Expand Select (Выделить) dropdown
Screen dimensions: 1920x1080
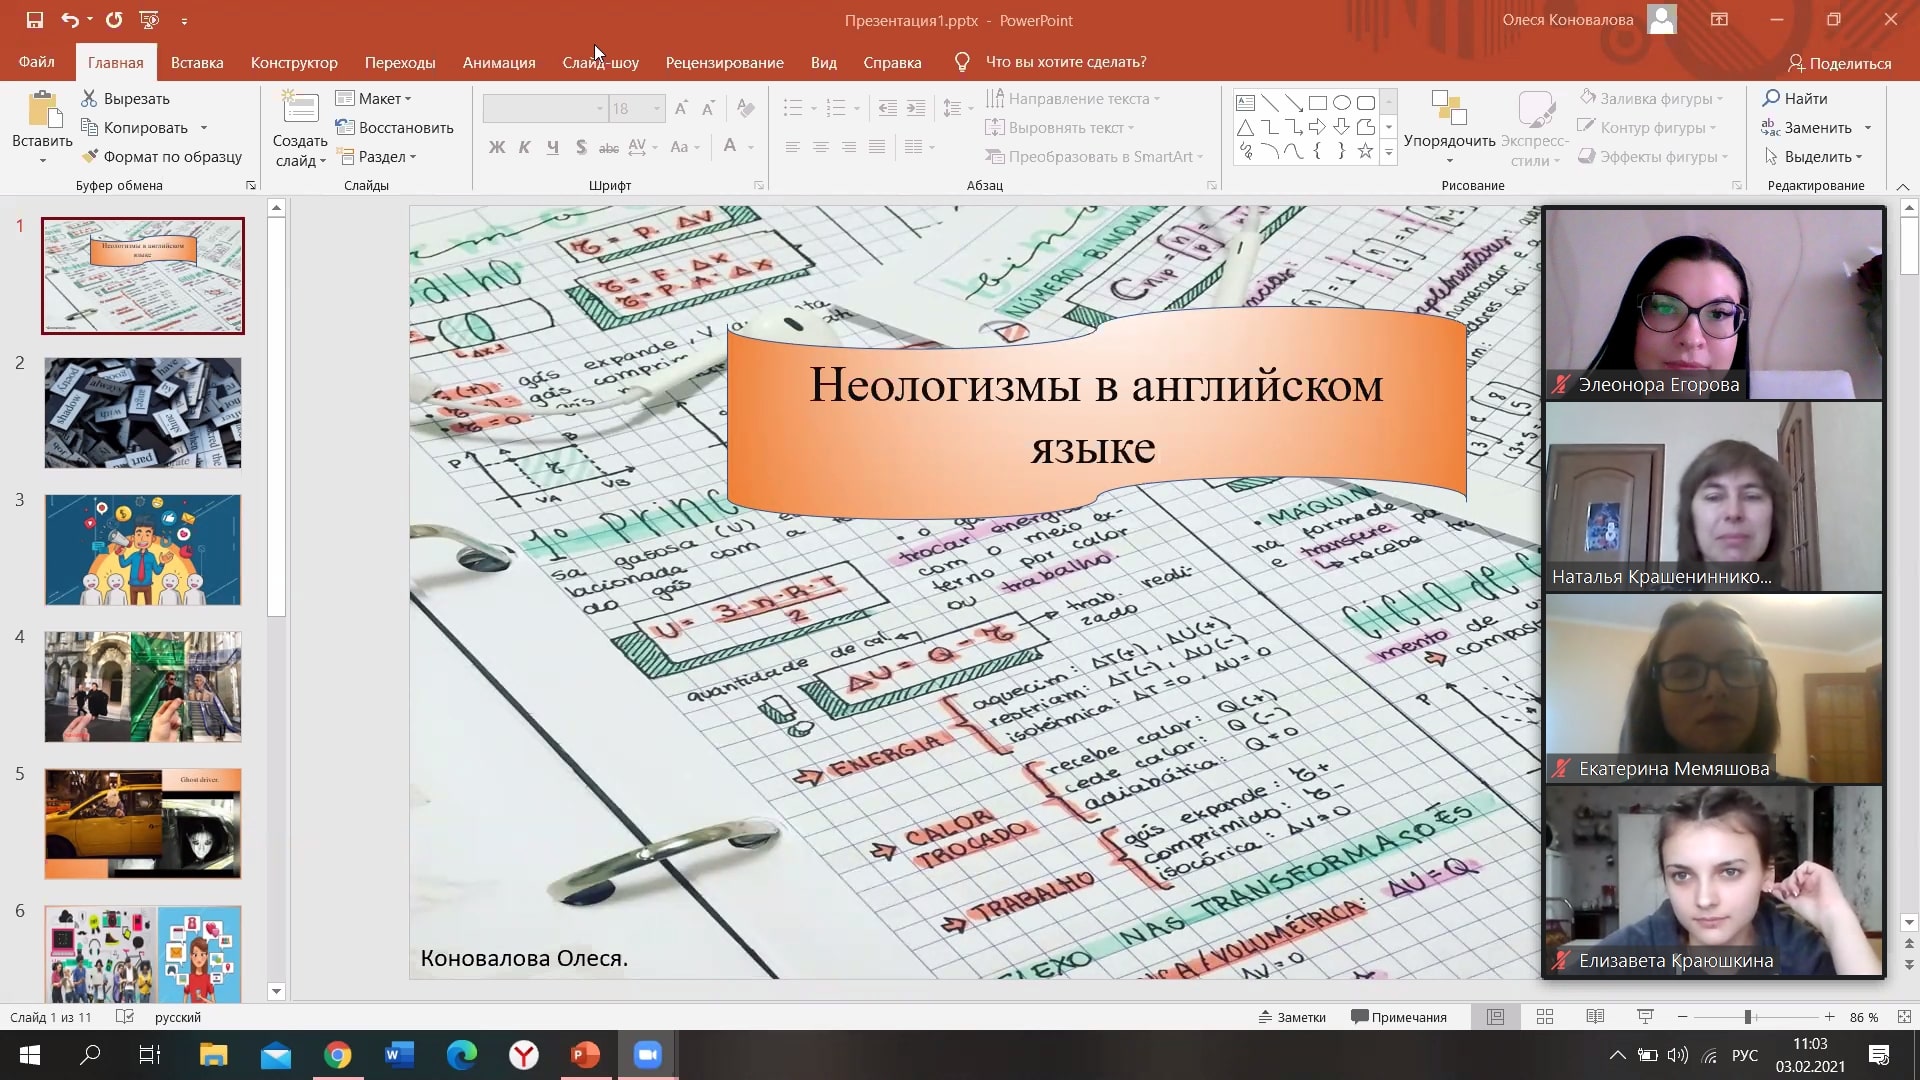1813,156
